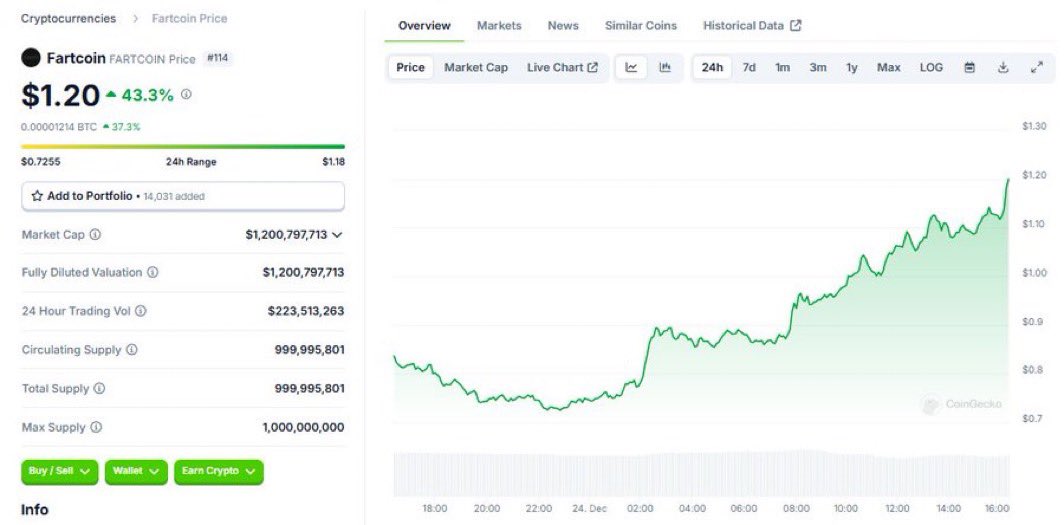Select Price chart mode

tap(411, 67)
